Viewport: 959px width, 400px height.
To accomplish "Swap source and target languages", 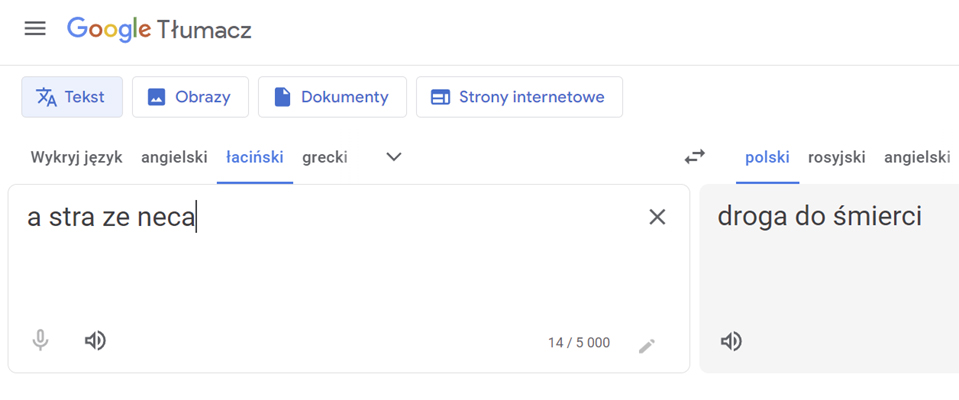I will coord(694,157).
